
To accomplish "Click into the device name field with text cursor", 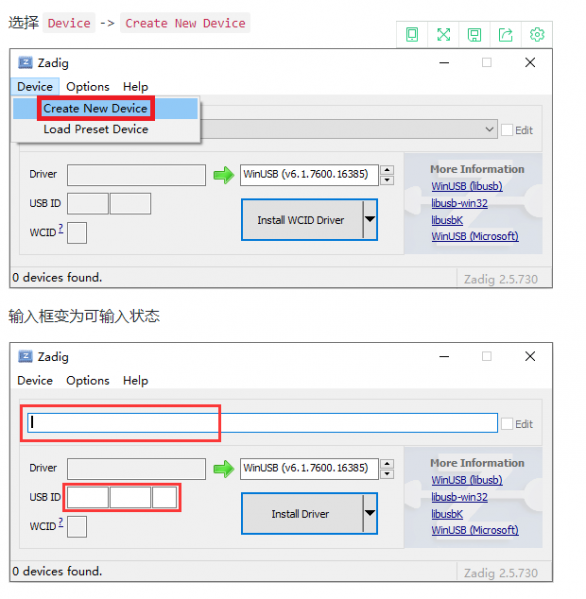I will coord(262,423).
